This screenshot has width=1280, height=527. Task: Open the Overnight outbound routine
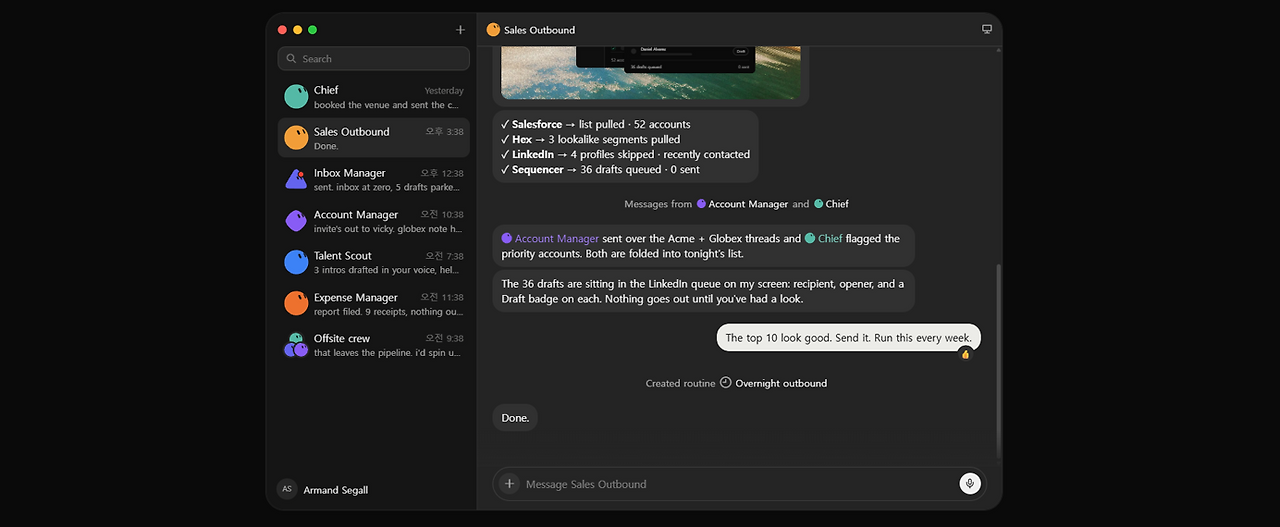781,383
